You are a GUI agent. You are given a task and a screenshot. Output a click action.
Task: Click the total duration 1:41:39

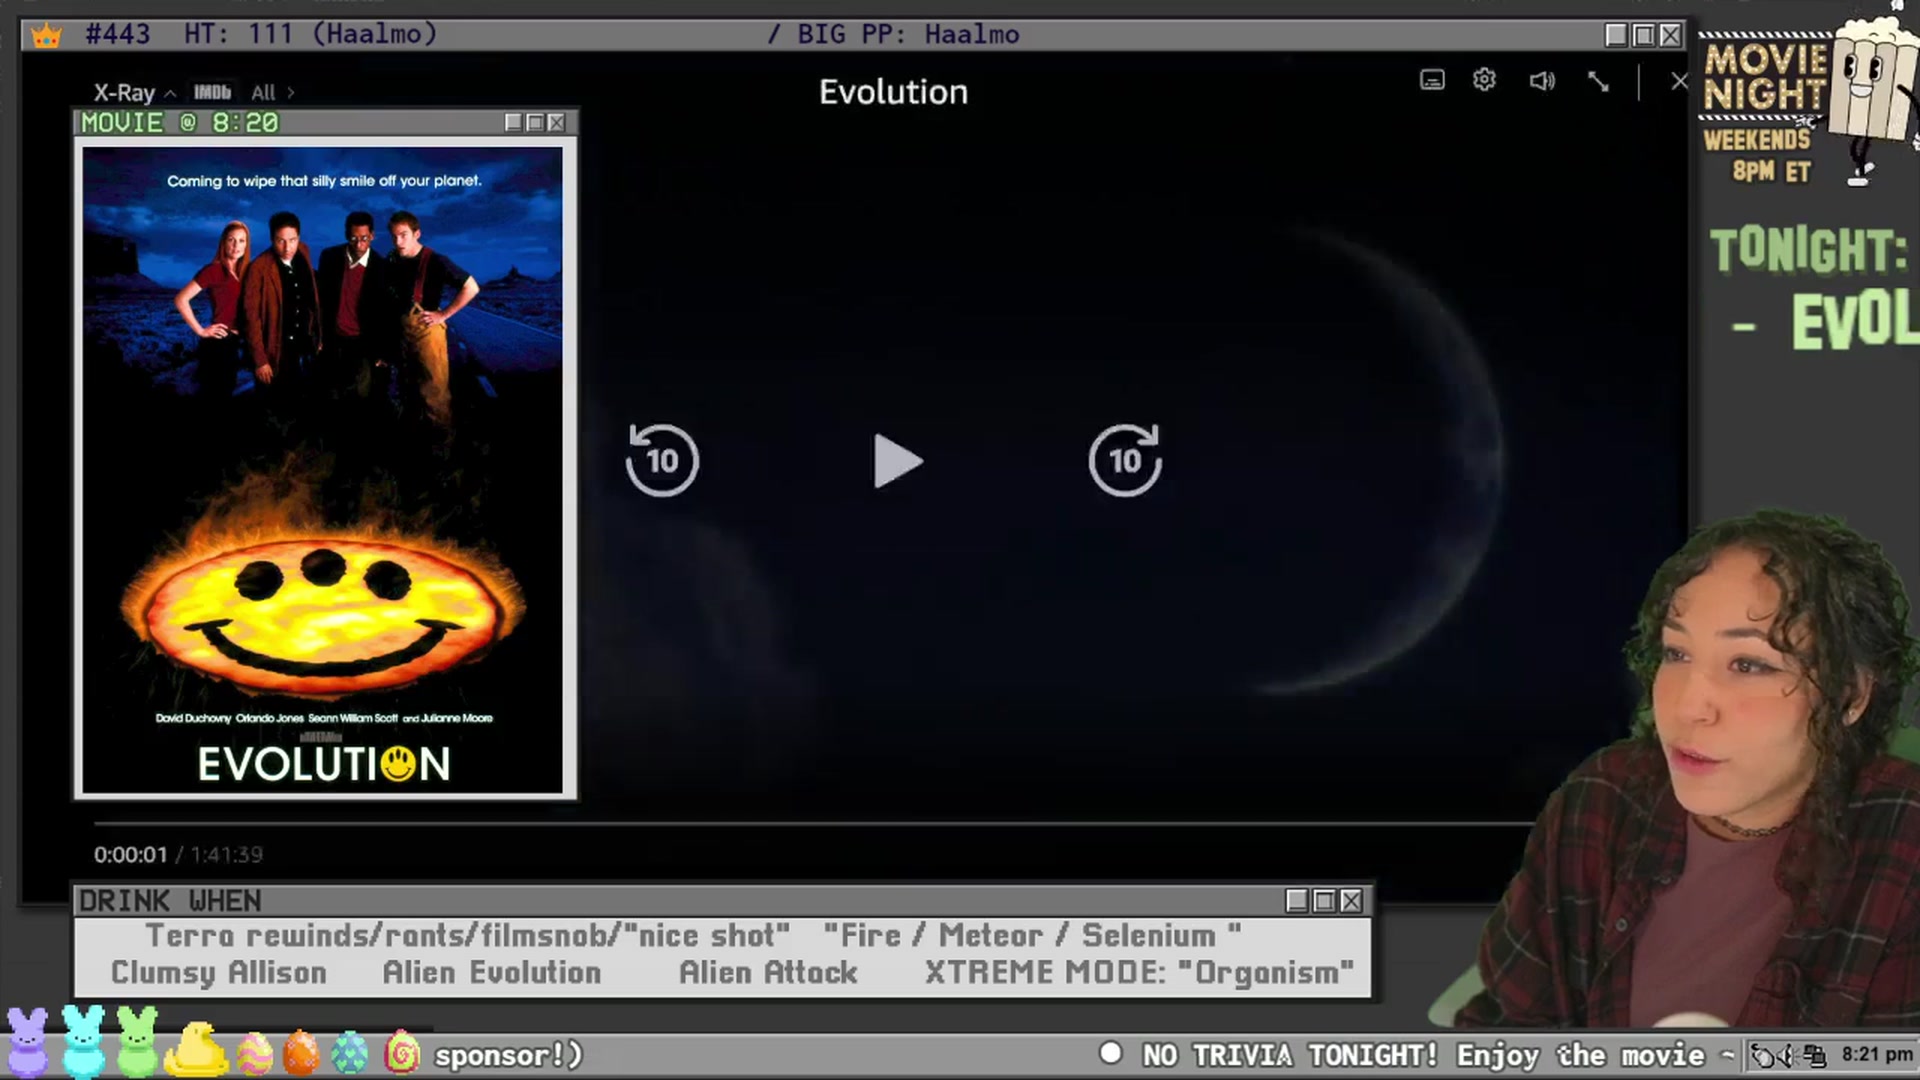[227, 855]
